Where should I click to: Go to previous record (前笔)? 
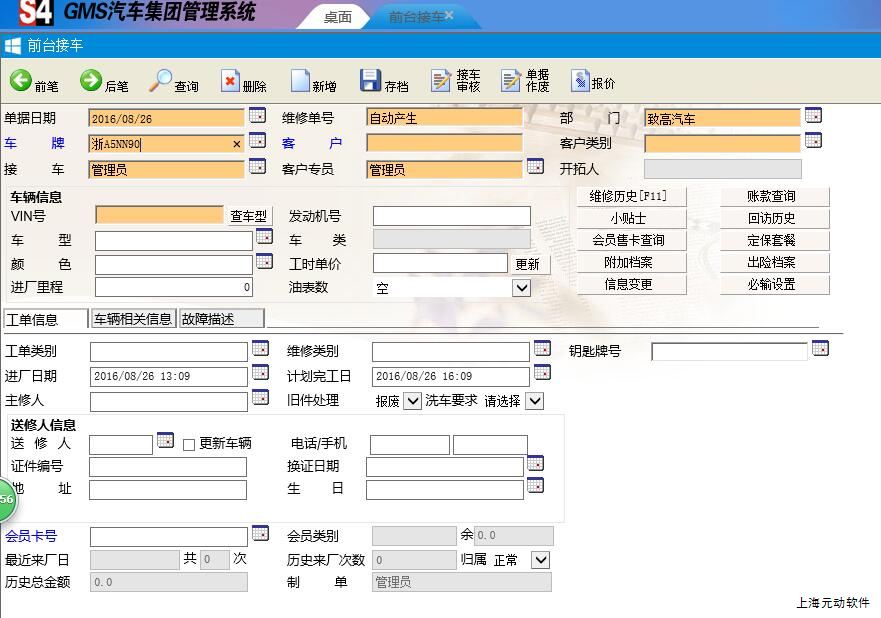pyautogui.click(x=21, y=81)
